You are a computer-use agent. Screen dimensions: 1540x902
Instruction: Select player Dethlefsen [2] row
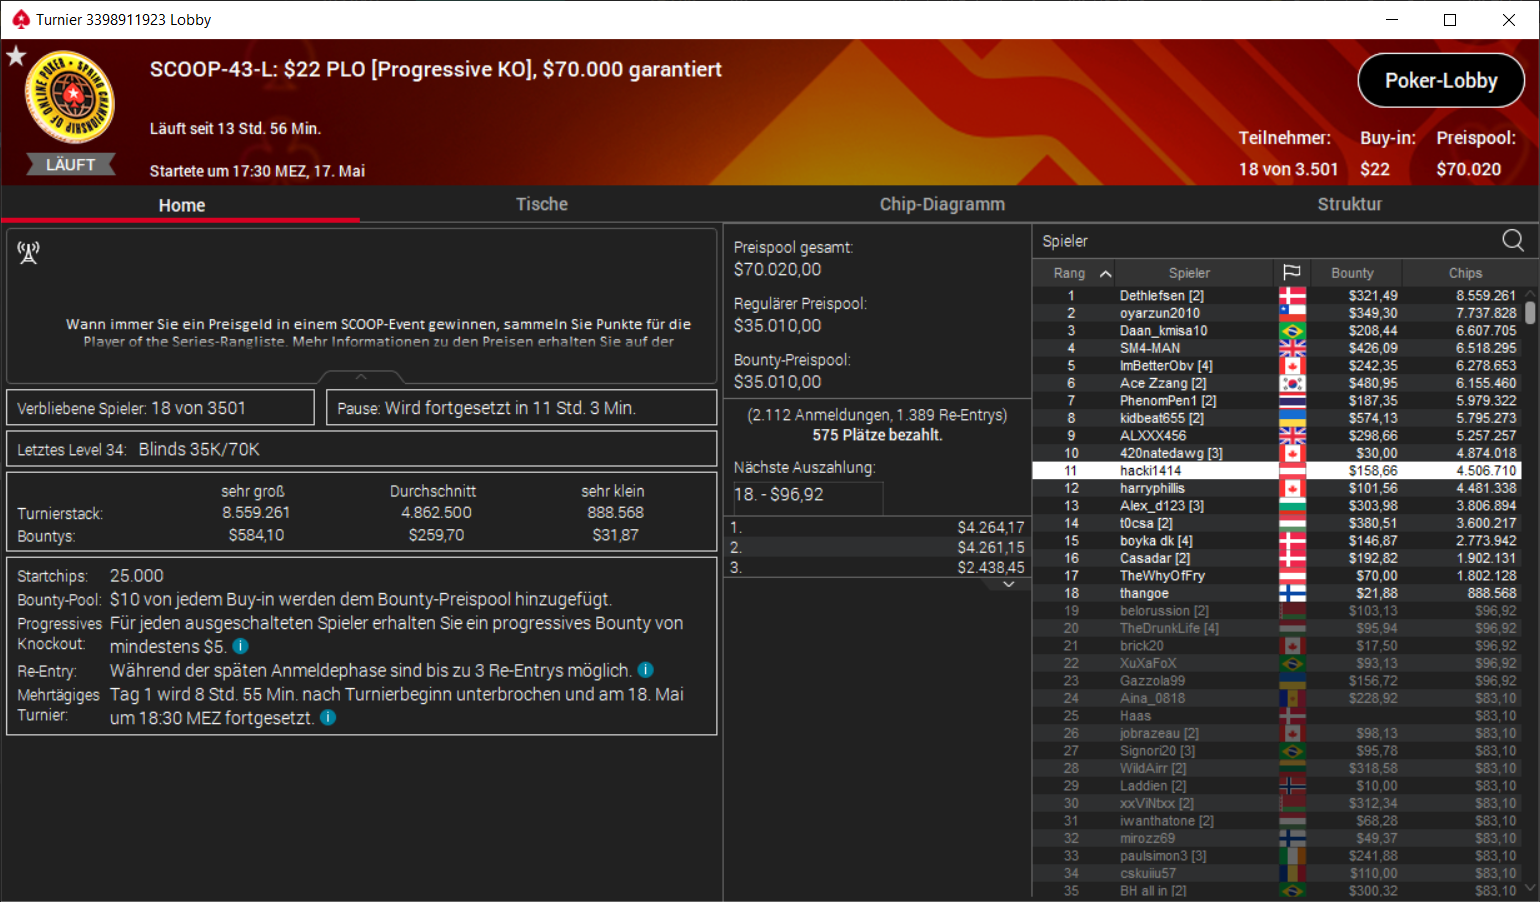1278,296
